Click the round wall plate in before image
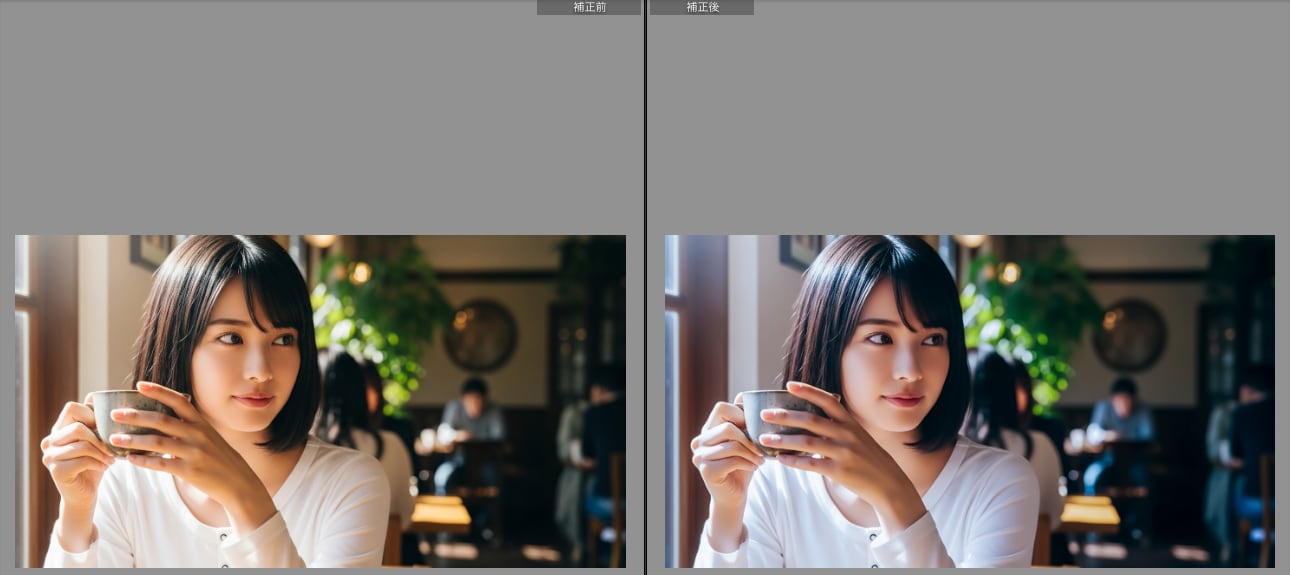 click(x=481, y=335)
